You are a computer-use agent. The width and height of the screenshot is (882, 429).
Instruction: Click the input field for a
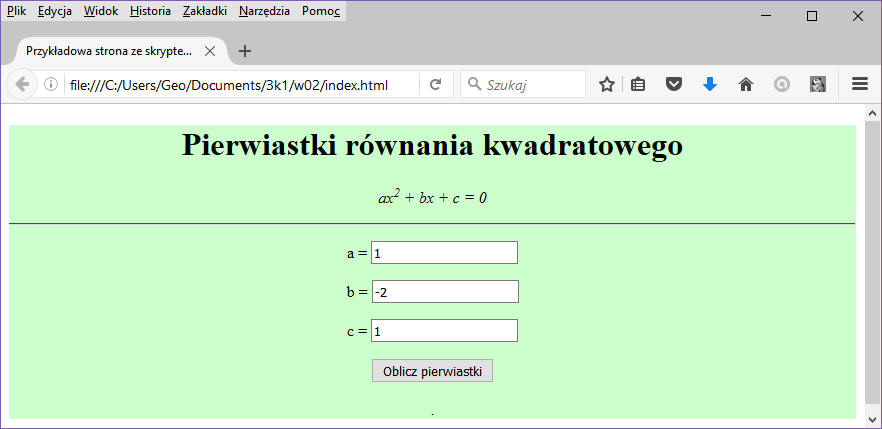pos(444,253)
